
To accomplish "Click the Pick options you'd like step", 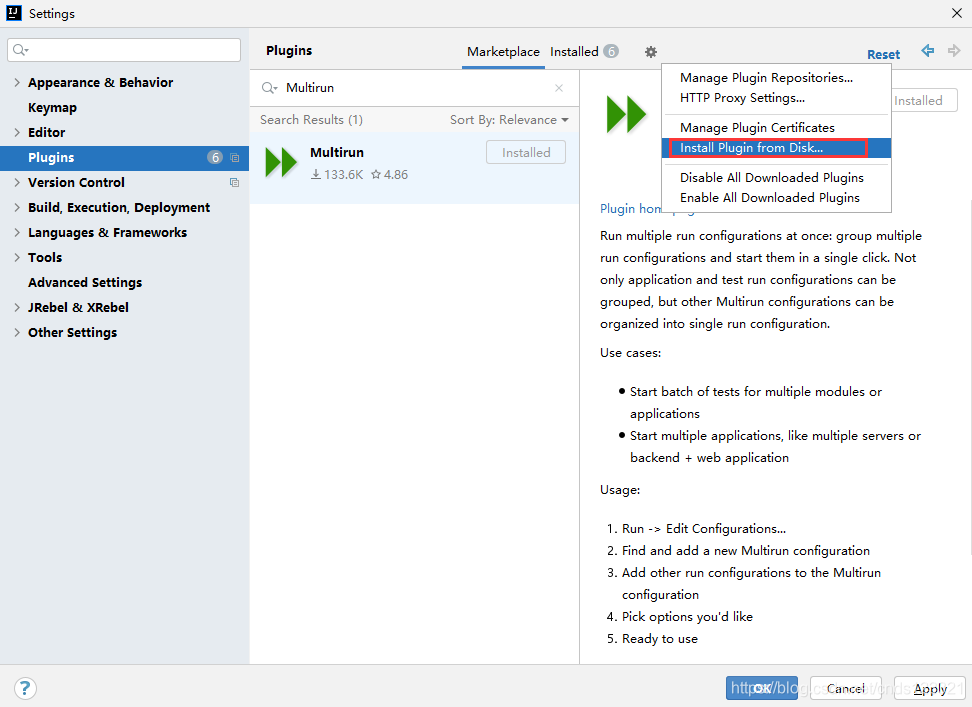I will [687, 617].
